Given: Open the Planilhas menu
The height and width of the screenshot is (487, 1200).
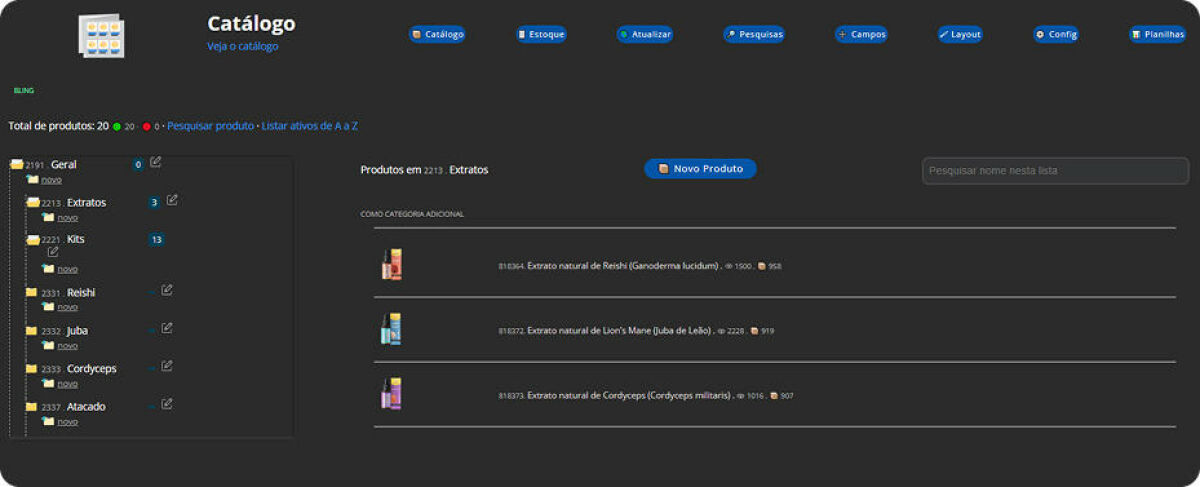Looking at the screenshot, I should click(x=1157, y=34).
